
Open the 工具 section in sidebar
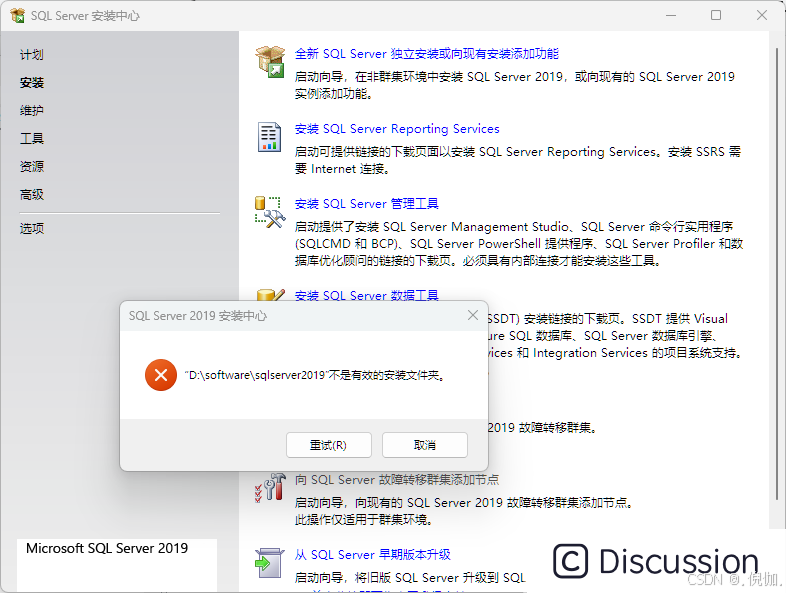click(32, 138)
